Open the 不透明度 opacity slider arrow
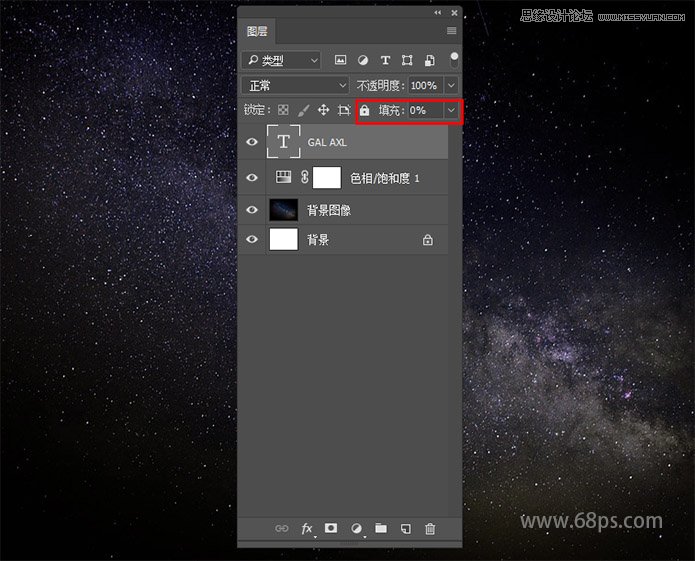Image resolution: width=695 pixels, height=561 pixels. coord(451,85)
